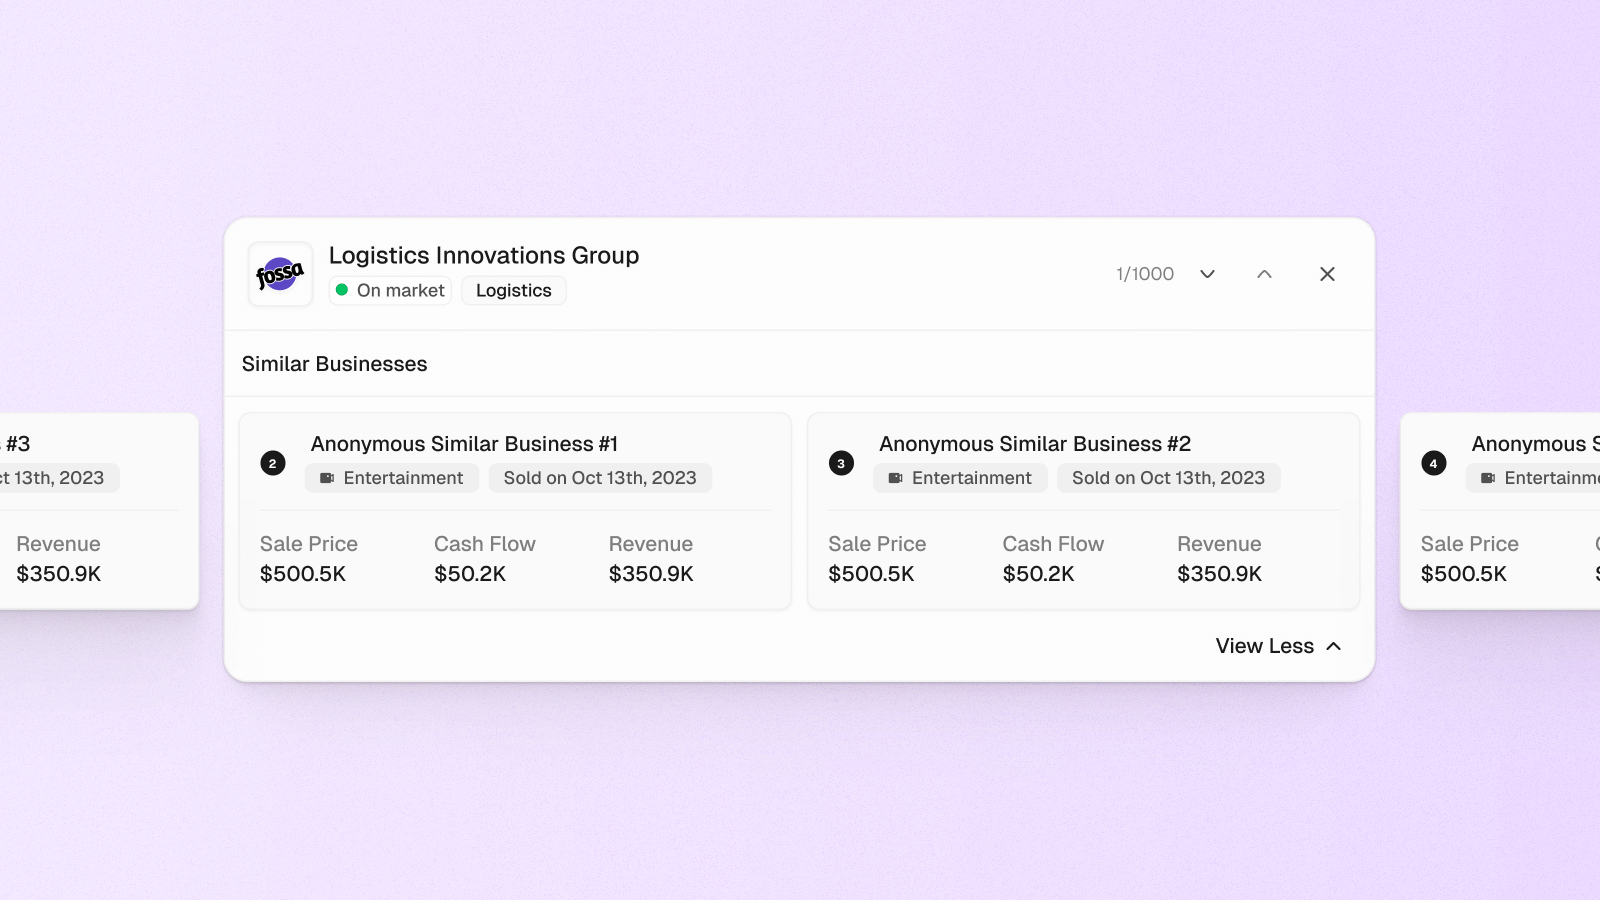Click Cash Flow $50.2K in Business #1
Screen dimensions: 1600x900
pyautogui.click(x=470, y=574)
